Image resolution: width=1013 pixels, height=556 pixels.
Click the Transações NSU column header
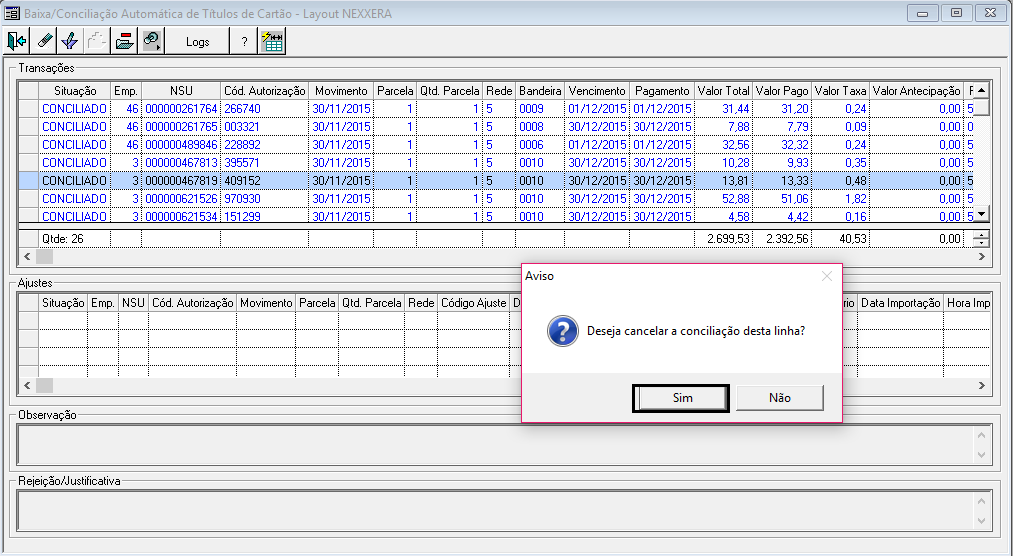tap(181, 91)
